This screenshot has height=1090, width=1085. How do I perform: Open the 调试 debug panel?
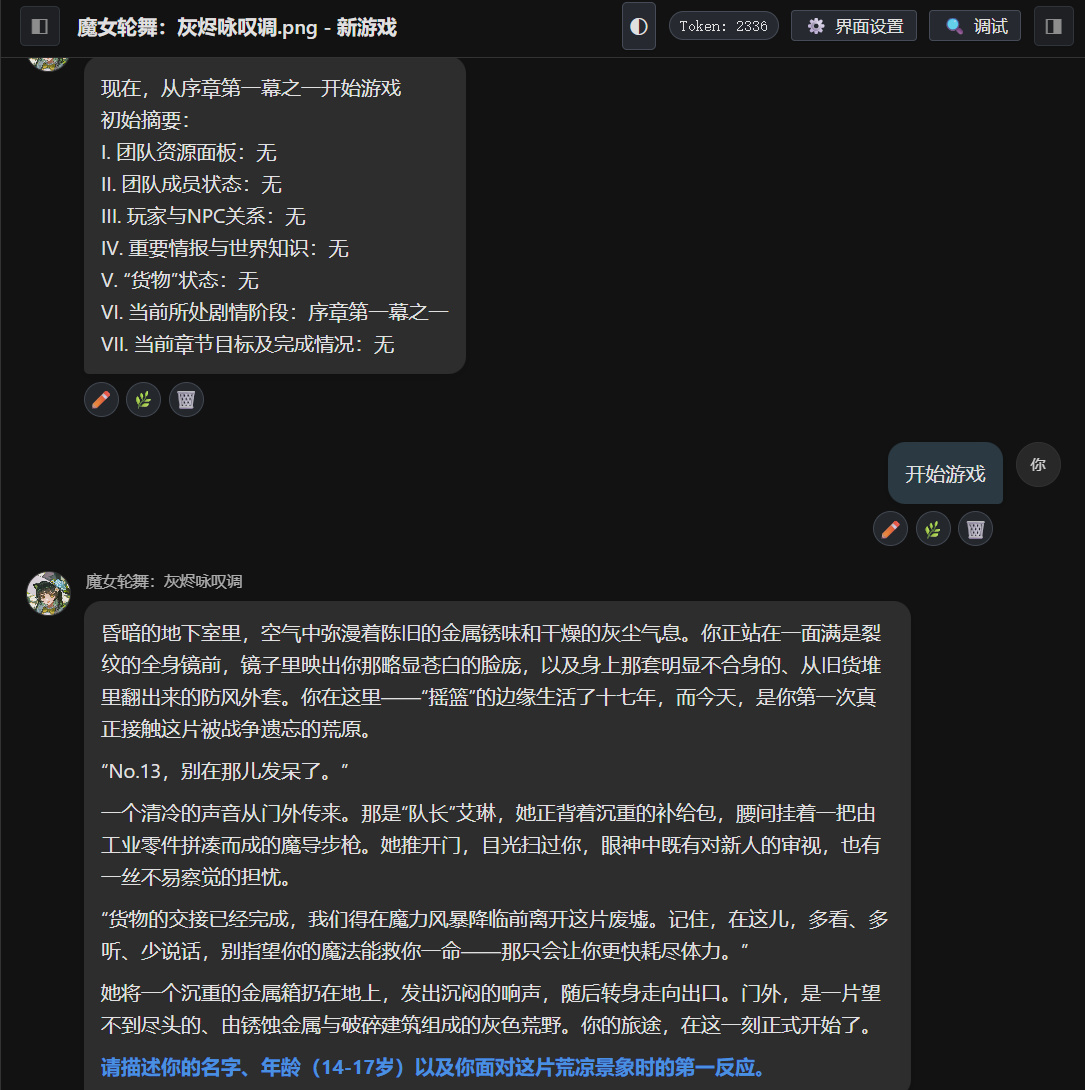tap(975, 26)
